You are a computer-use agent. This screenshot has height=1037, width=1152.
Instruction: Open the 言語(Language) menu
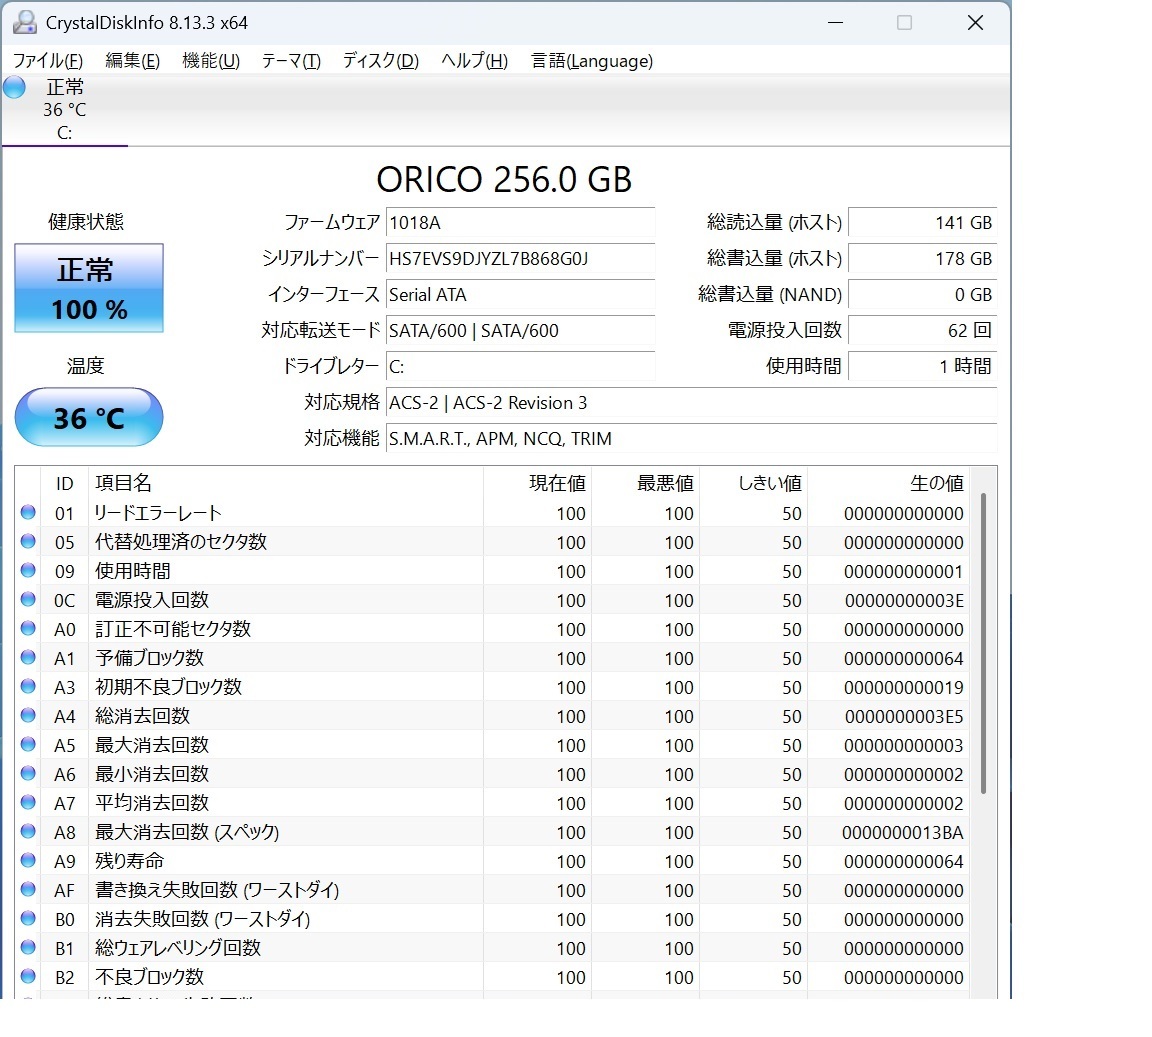(591, 61)
